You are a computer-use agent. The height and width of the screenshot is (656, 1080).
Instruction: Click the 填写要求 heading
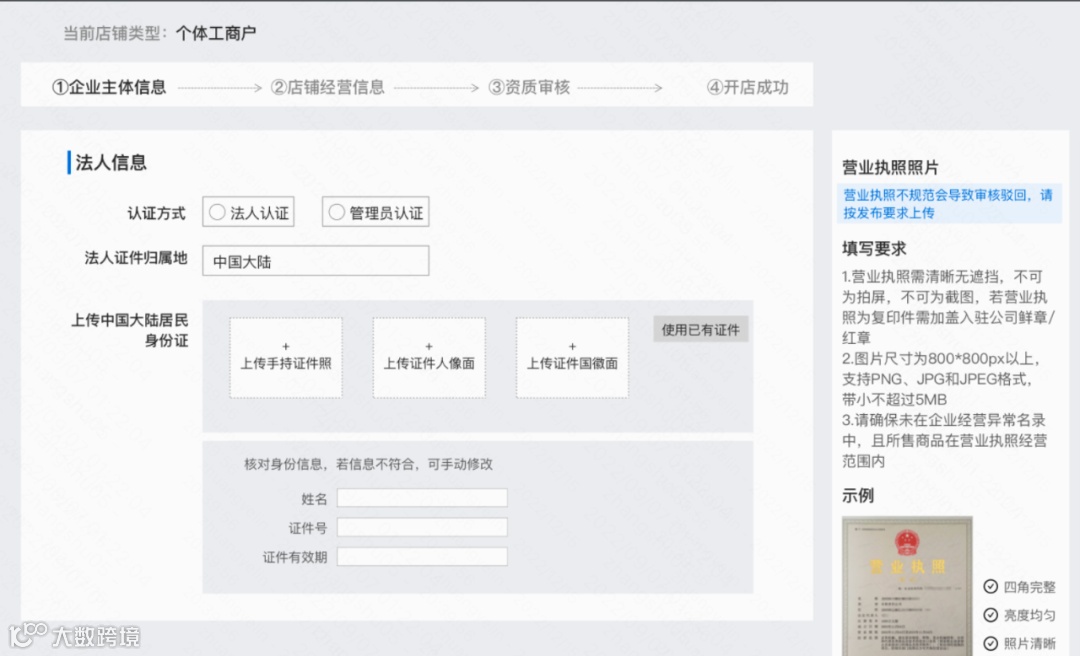pos(874,249)
